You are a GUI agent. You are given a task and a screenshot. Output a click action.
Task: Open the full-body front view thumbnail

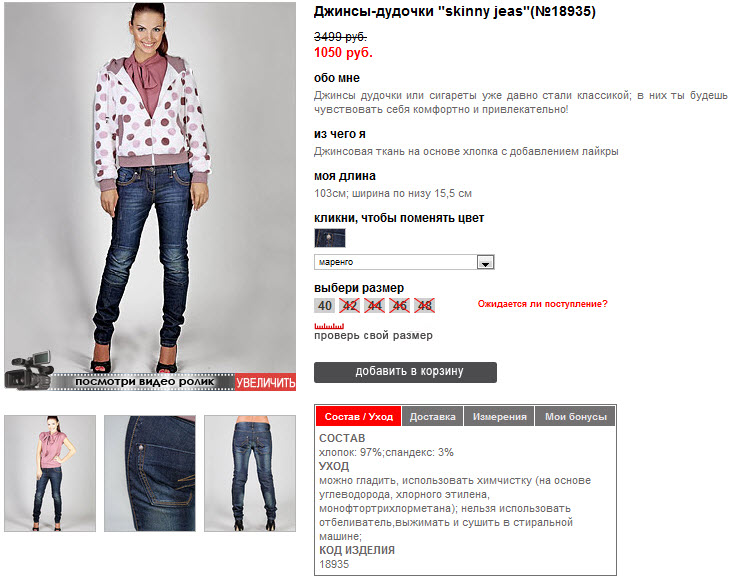pos(50,474)
